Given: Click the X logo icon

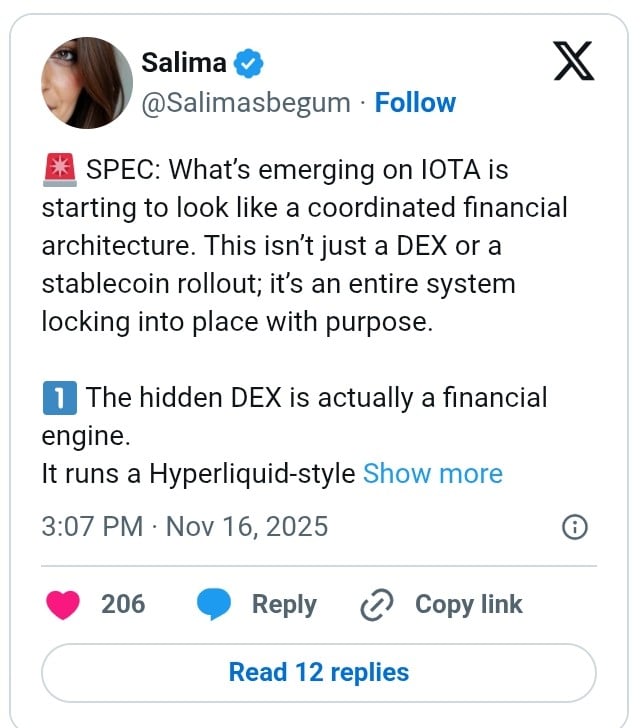Looking at the screenshot, I should pyautogui.click(x=573, y=61).
